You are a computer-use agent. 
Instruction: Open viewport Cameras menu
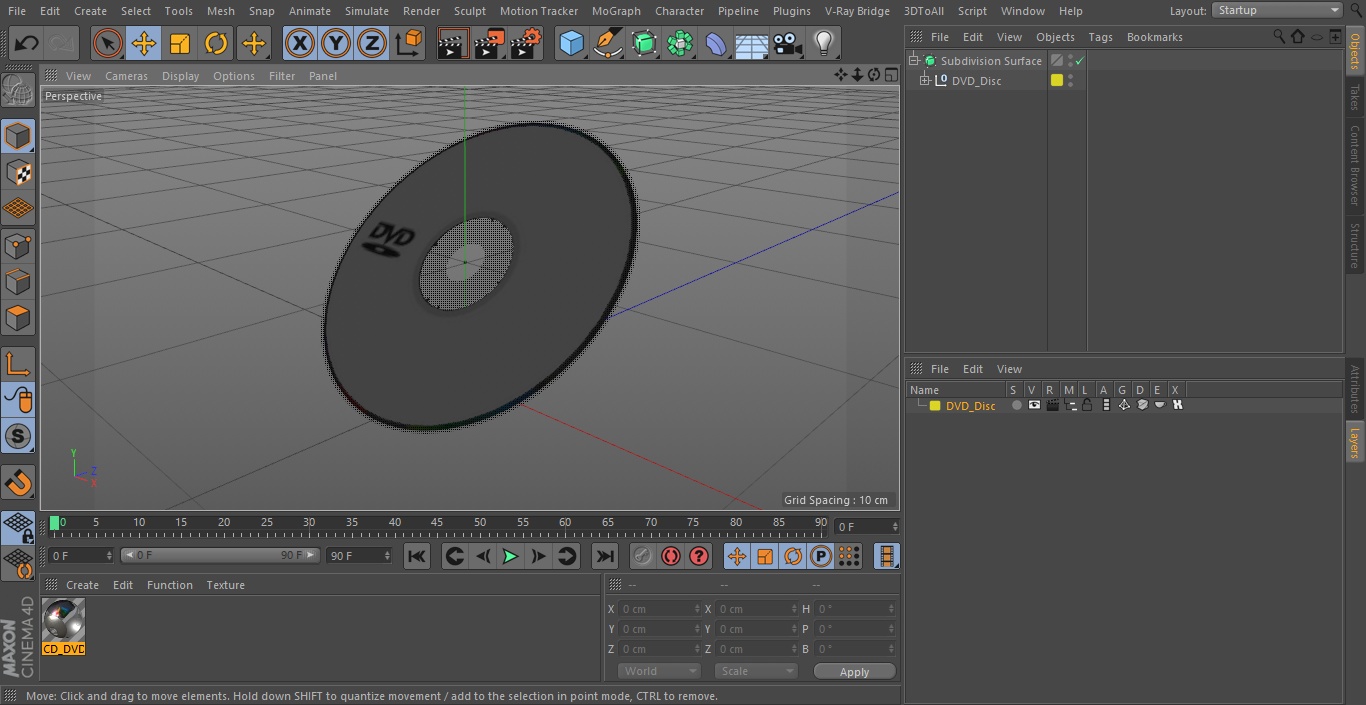tap(126, 76)
